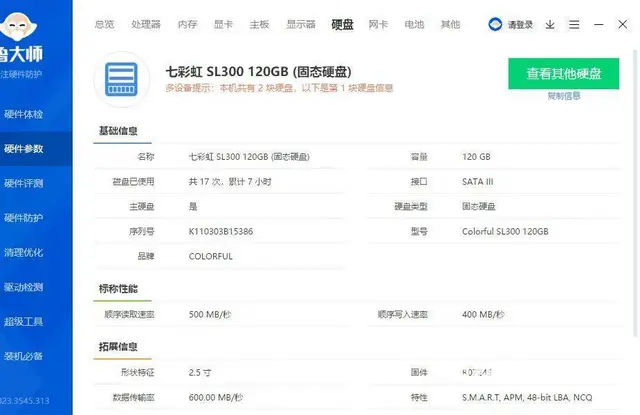Click the 拓展信息 section header

tap(118, 347)
